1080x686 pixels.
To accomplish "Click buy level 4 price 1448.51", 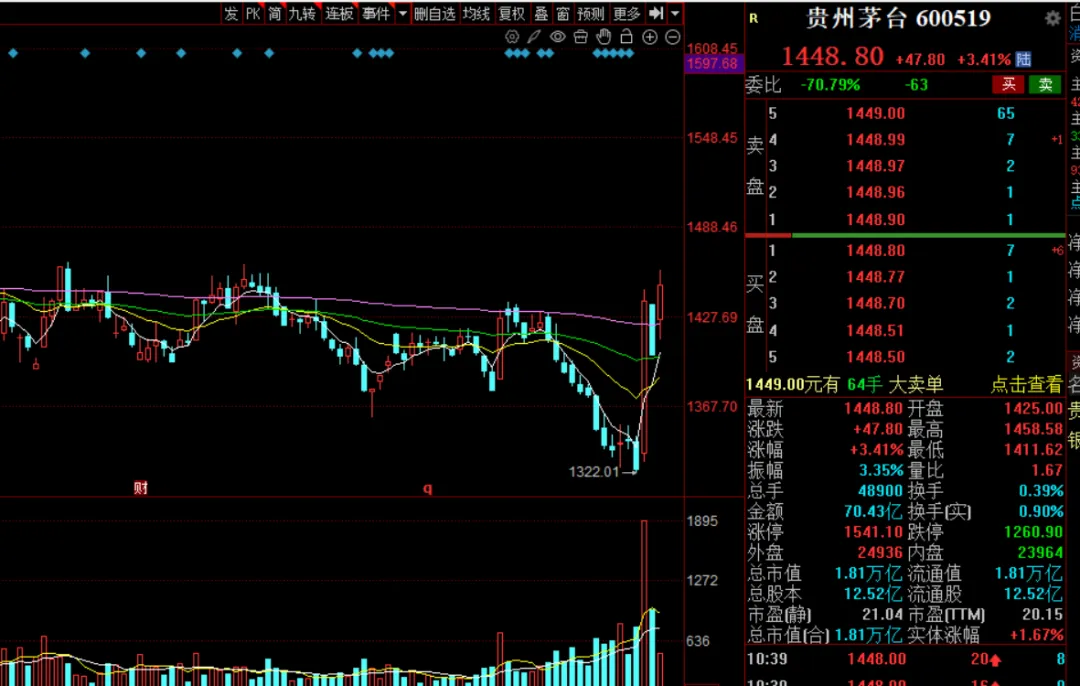I will (875, 331).
